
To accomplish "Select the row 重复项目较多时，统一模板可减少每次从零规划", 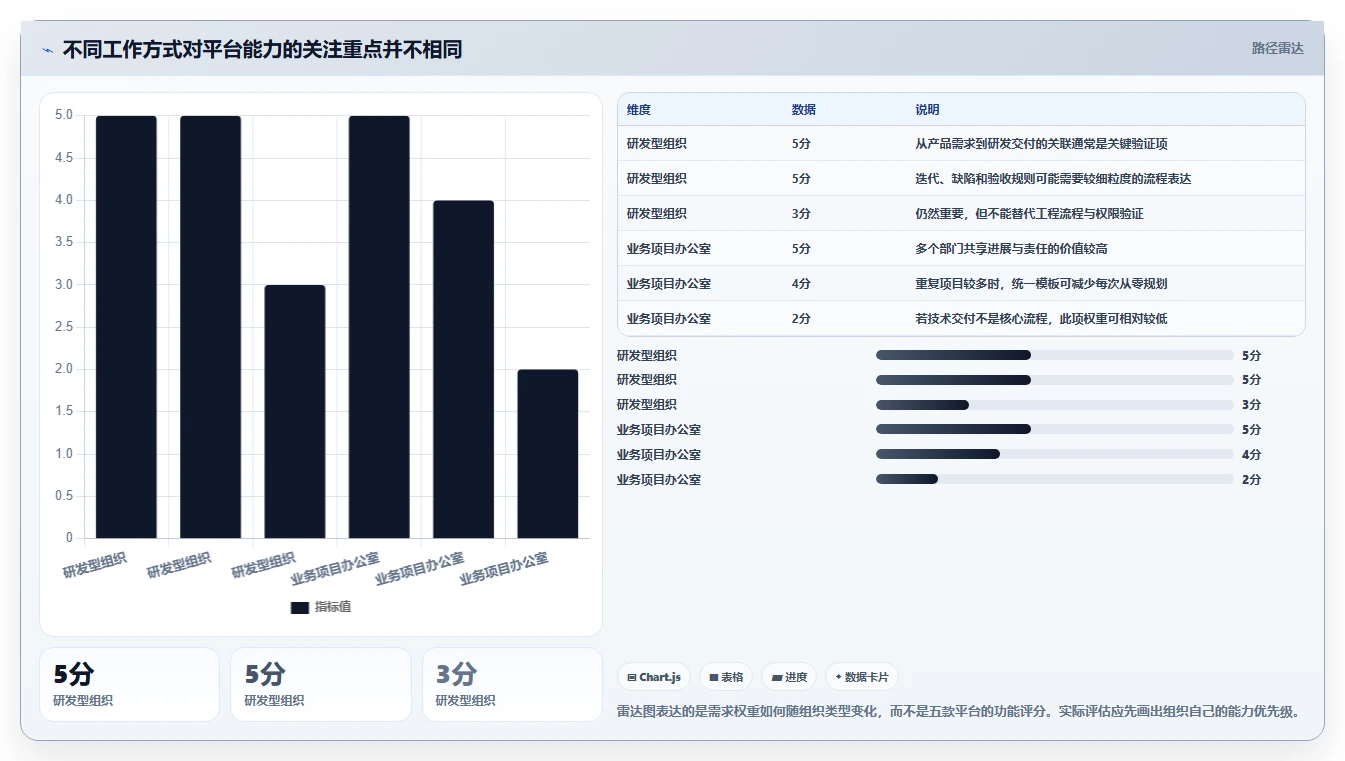I will [x=961, y=284].
